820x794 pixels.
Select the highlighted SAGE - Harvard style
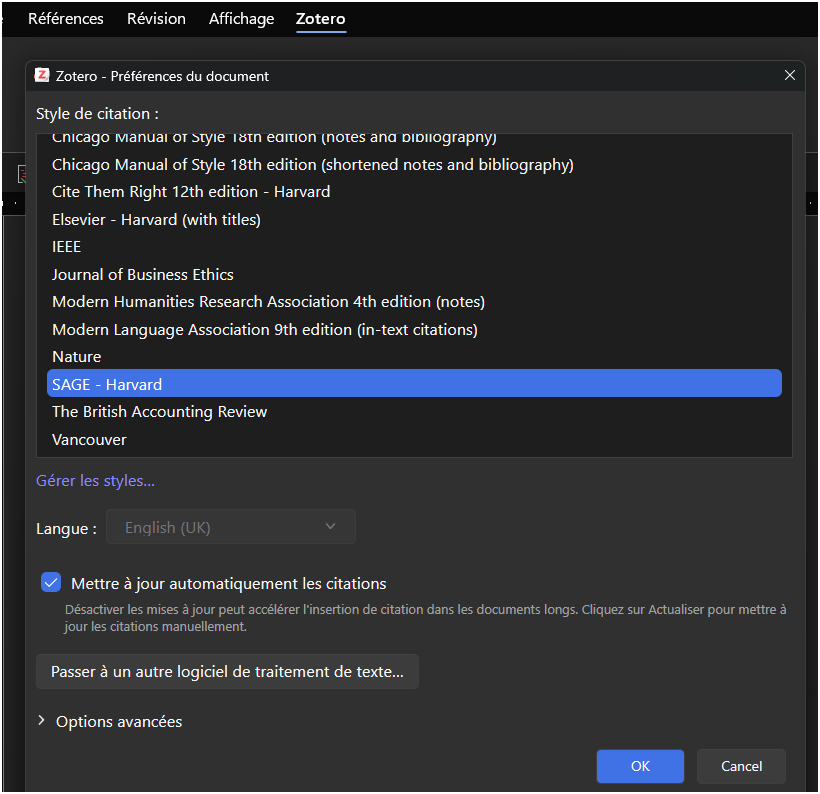pyautogui.click(x=414, y=383)
